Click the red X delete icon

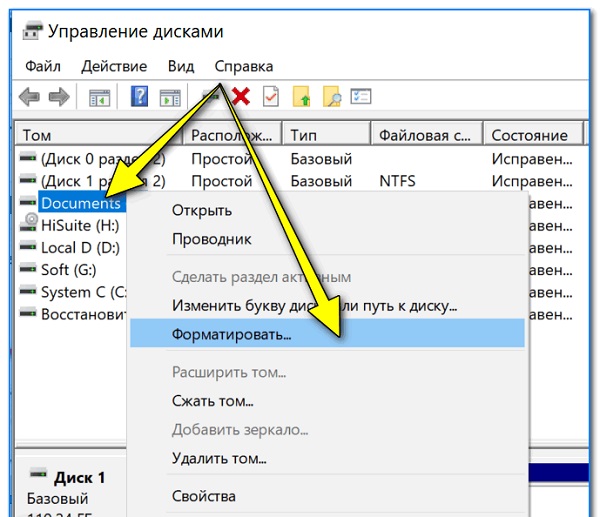[241, 96]
